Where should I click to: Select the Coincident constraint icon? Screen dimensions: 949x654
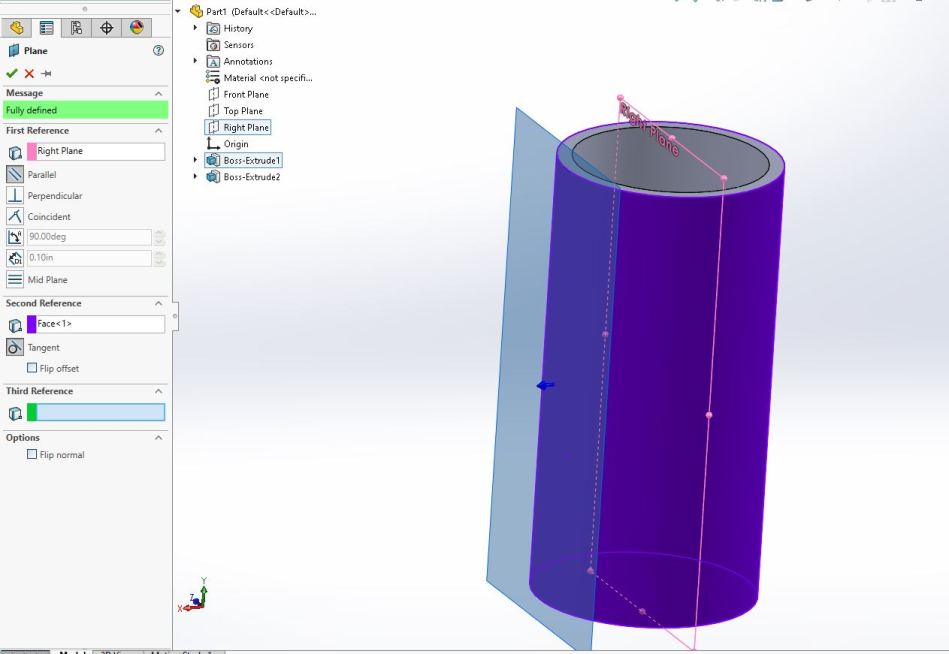click(x=15, y=216)
